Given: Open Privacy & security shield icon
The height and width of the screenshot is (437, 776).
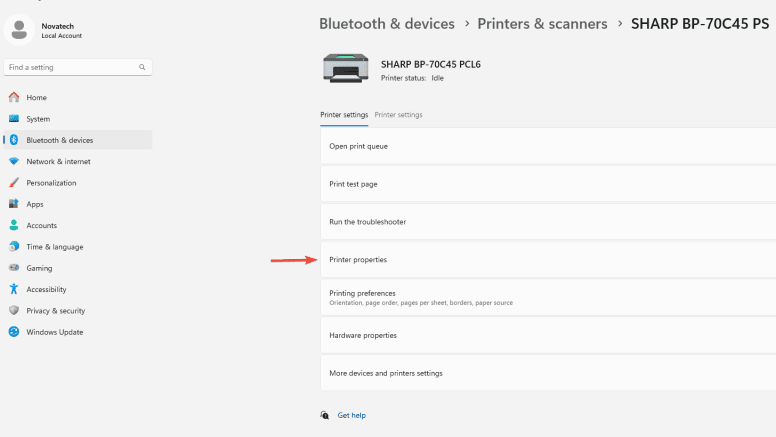Looking at the screenshot, I should pyautogui.click(x=14, y=311).
